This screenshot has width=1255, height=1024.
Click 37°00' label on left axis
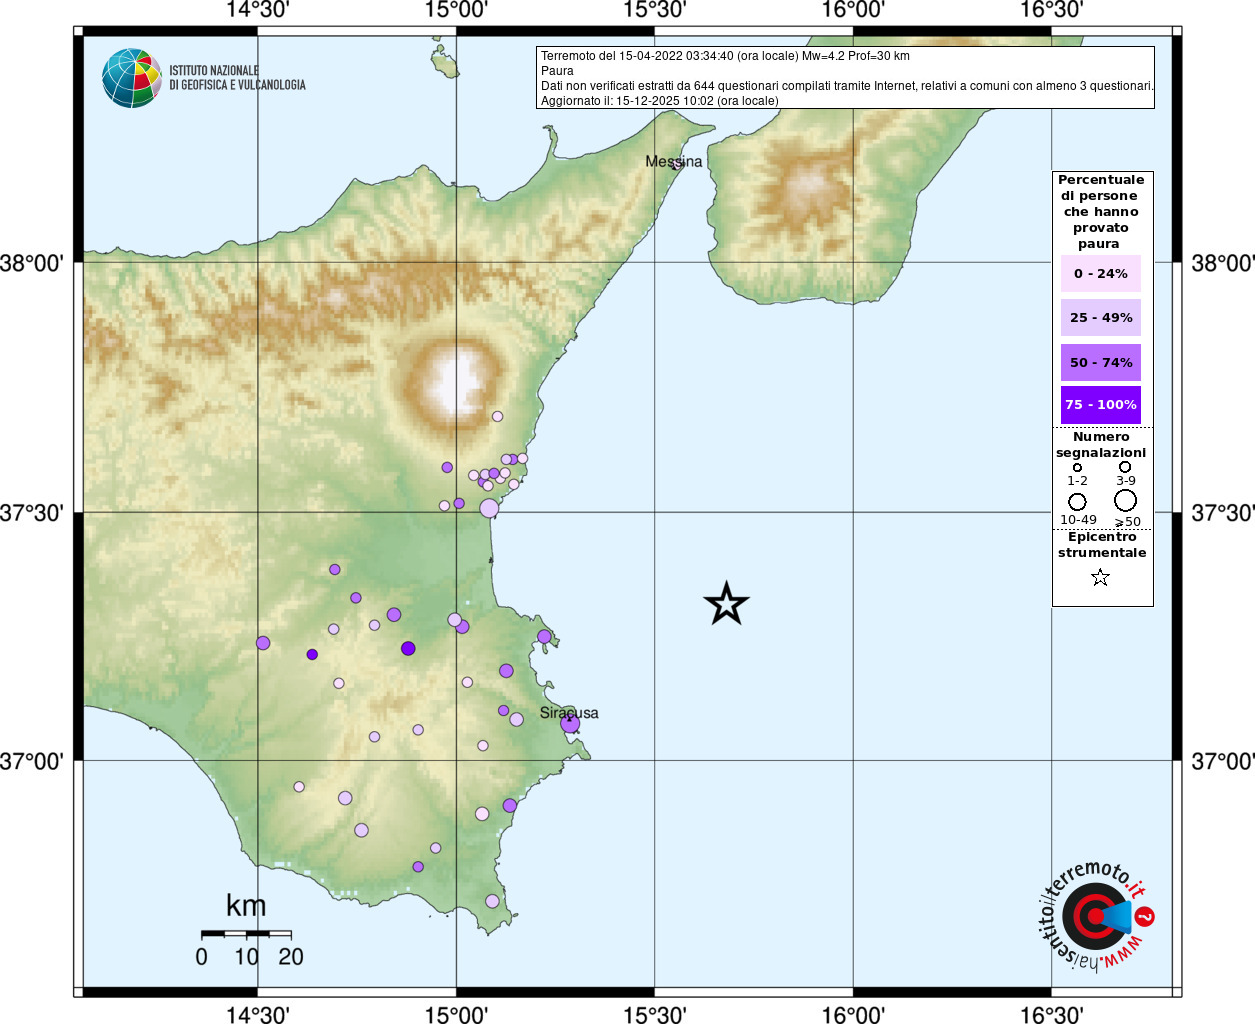coord(32,761)
